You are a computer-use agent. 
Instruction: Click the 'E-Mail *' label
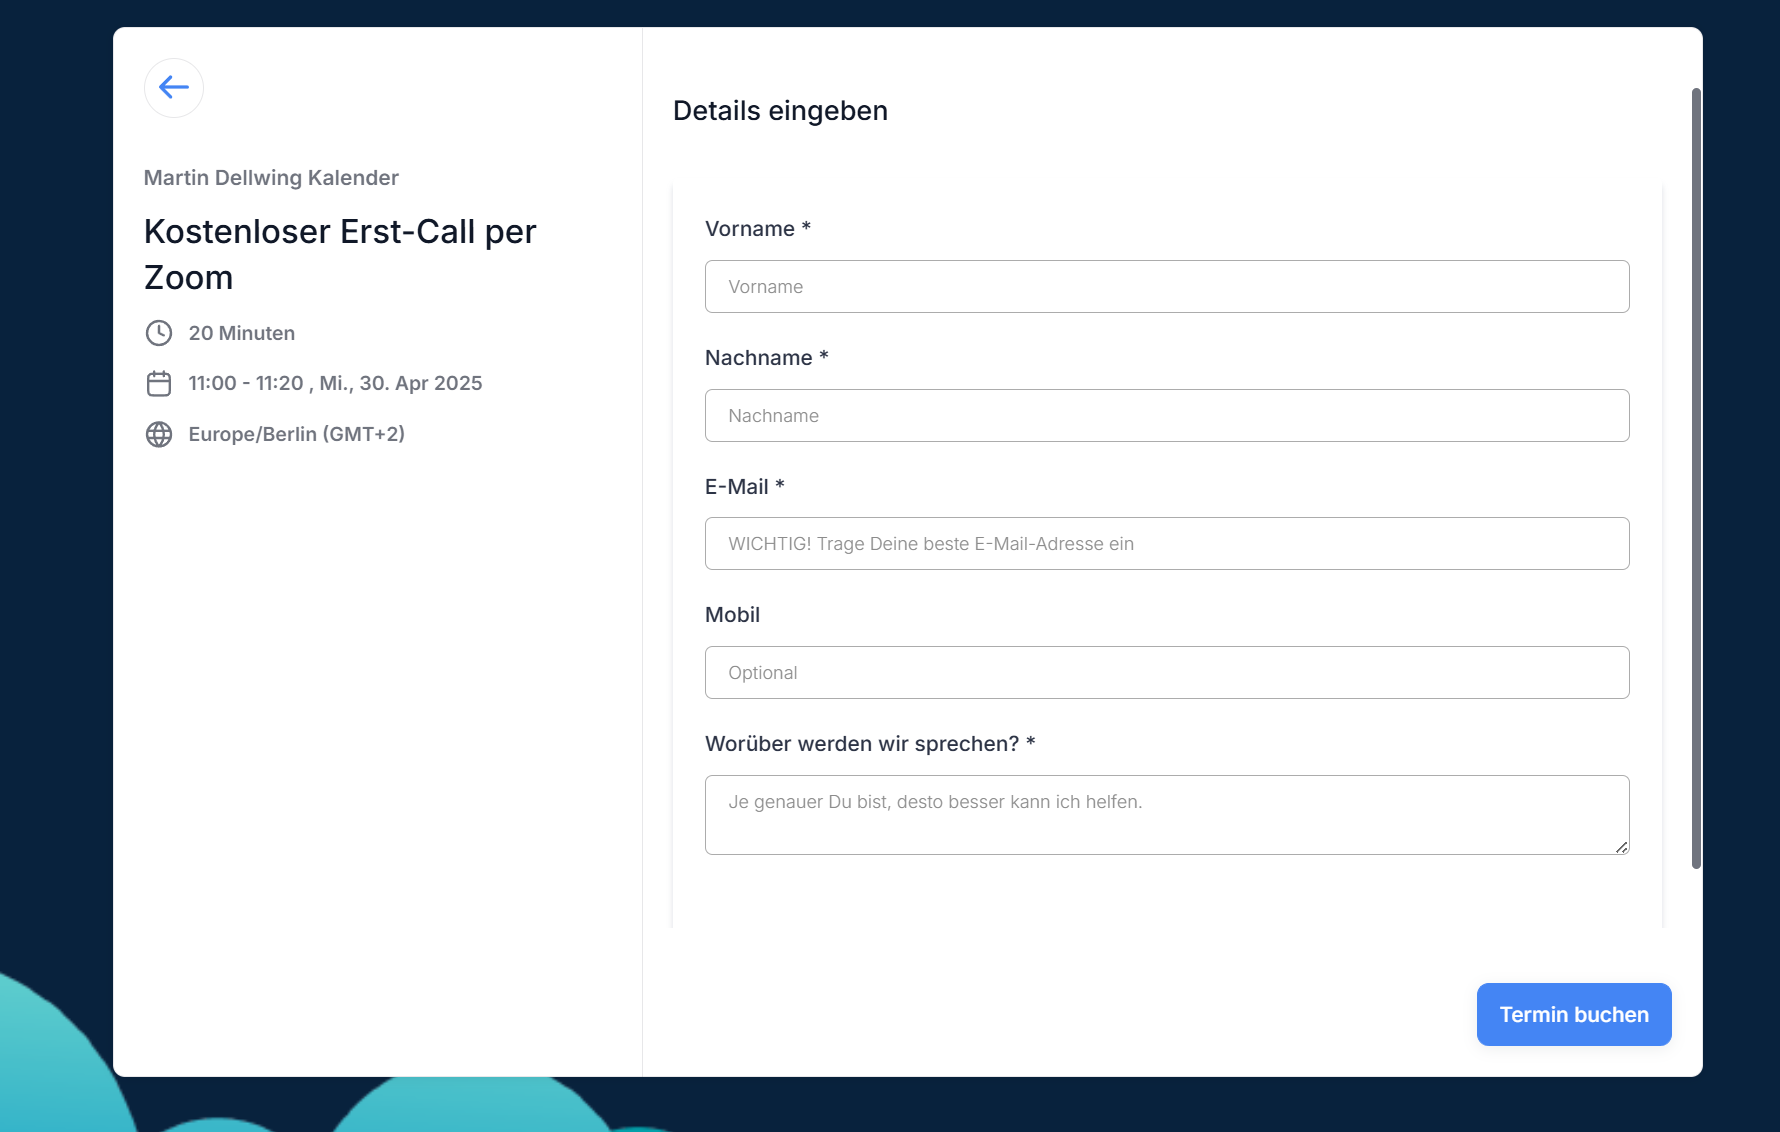point(745,487)
